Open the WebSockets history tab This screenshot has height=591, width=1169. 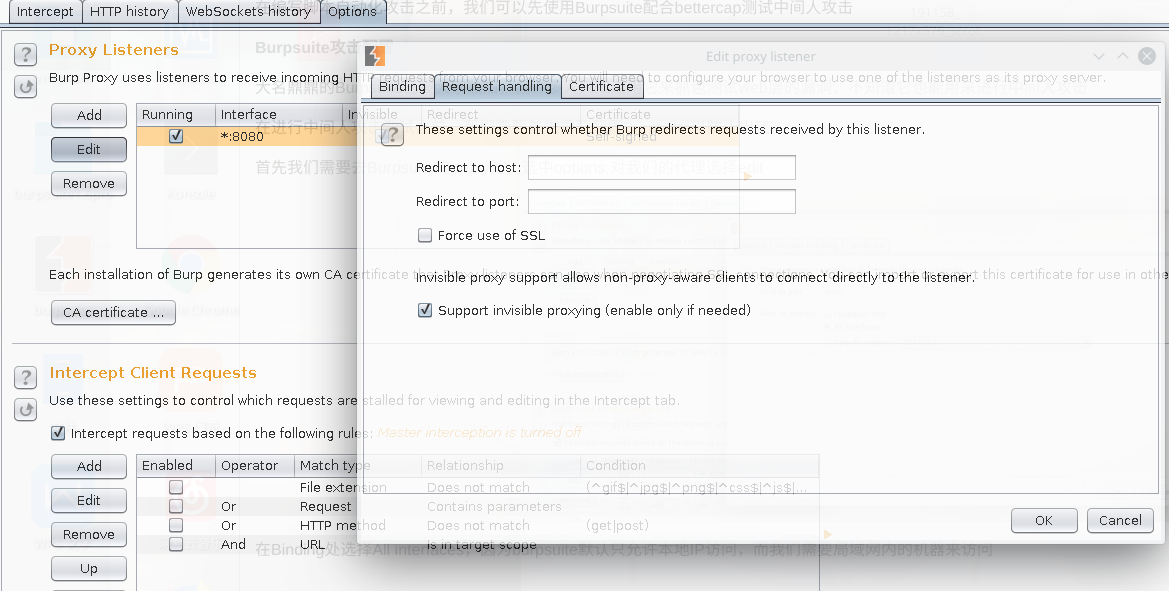[x=248, y=11]
